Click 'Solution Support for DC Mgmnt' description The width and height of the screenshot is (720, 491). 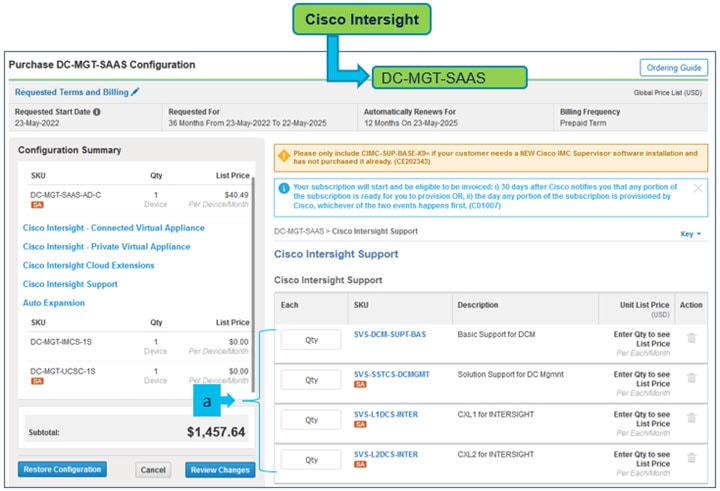[510, 374]
